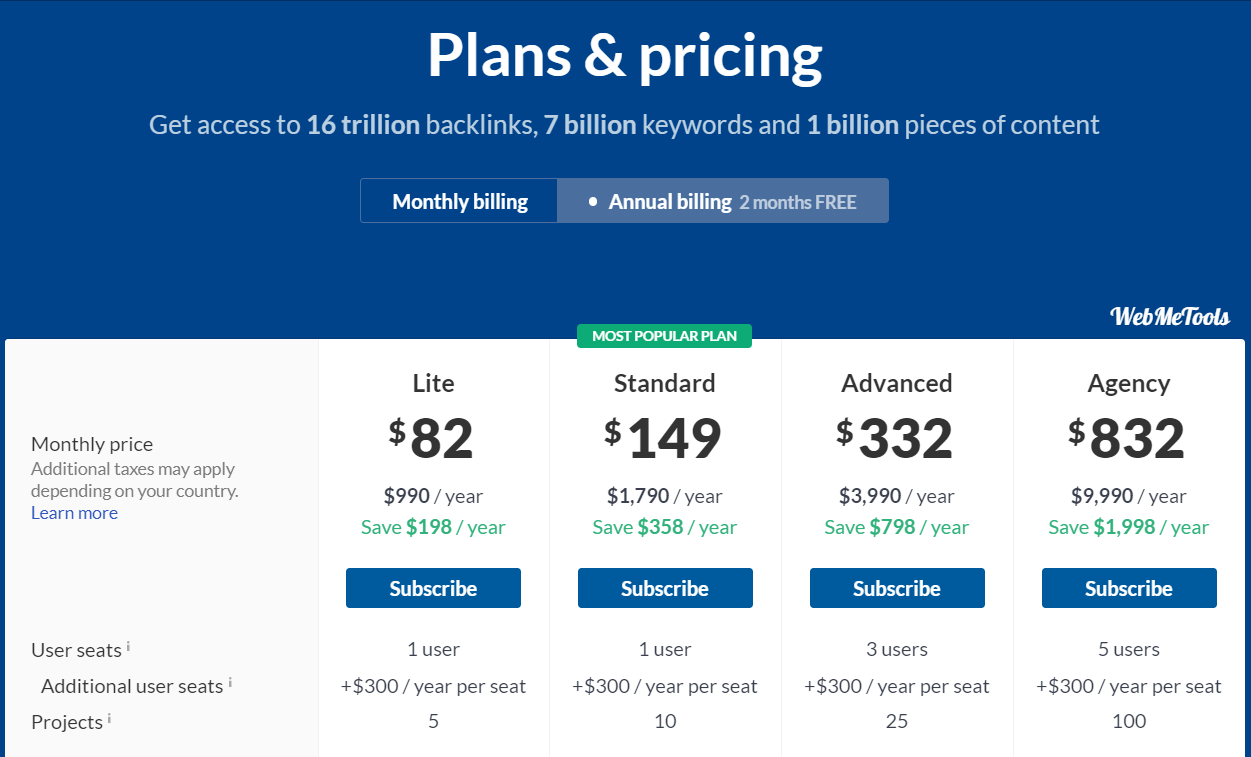Subscribe to the Advanced plan

[x=897, y=588]
